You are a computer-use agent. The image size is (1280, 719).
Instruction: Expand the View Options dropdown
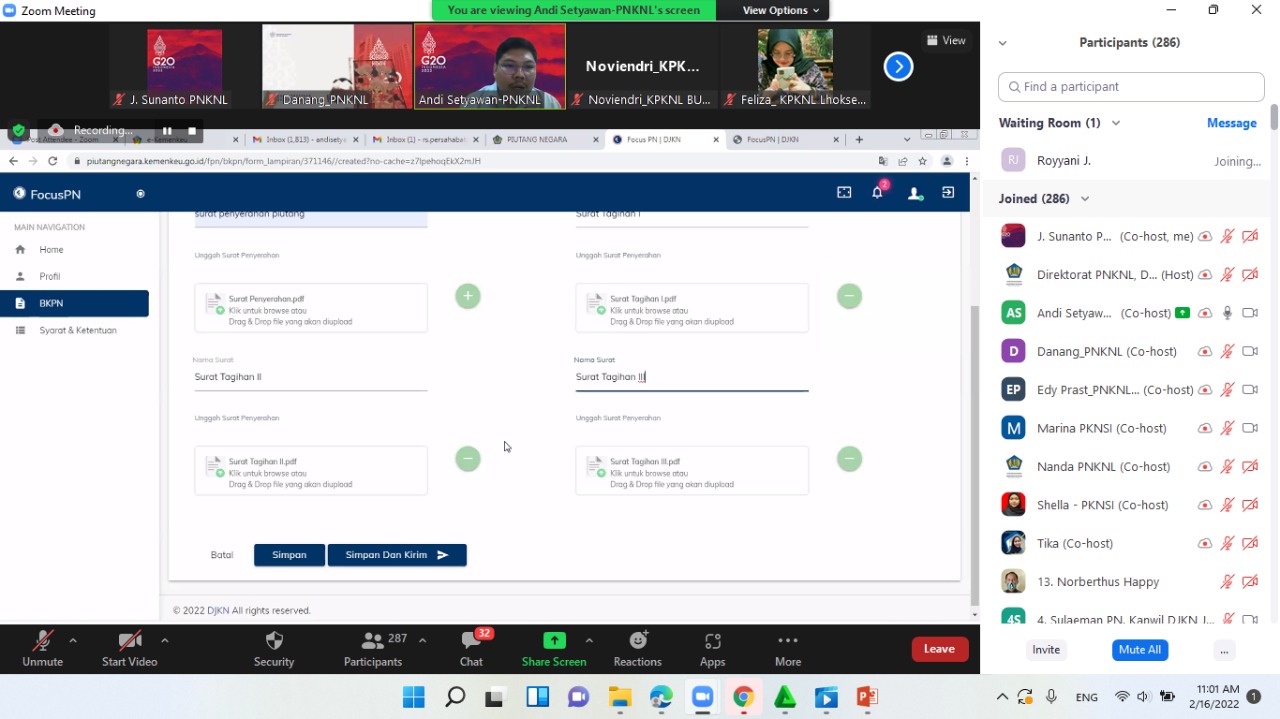pyautogui.click(x=781, y=10)
